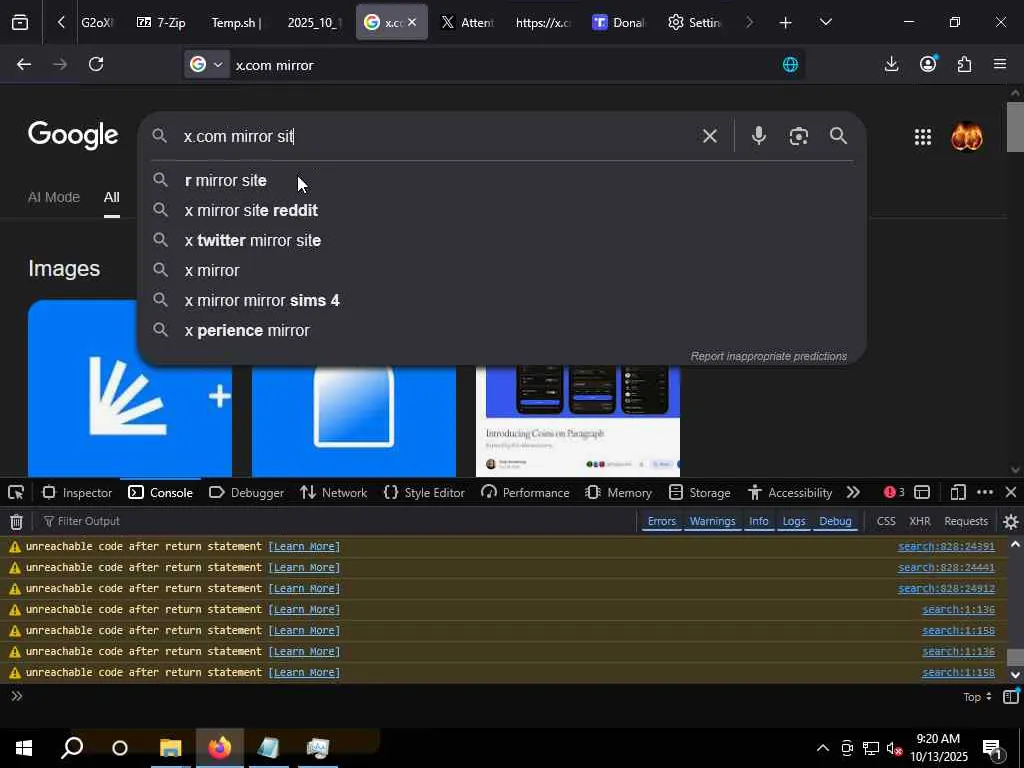Open the Firefox hamburger application menu

[x=1000, y=64]
